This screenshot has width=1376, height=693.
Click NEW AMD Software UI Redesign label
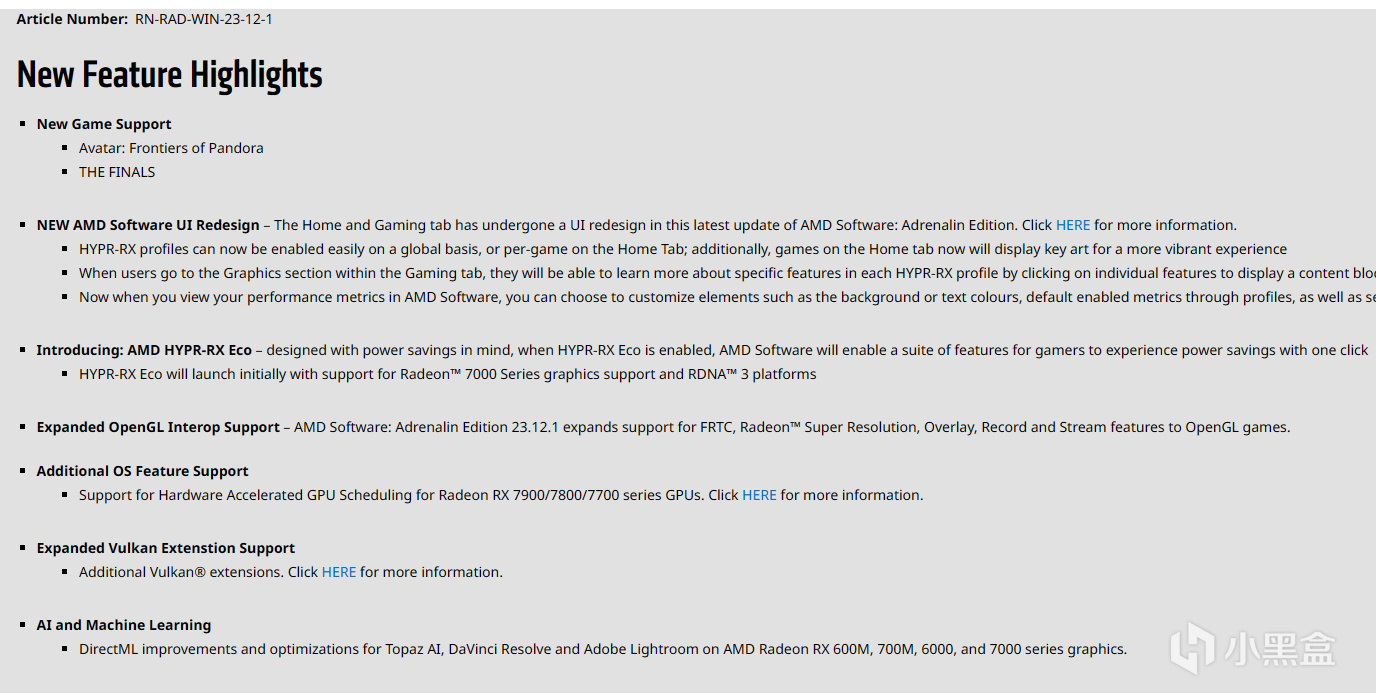(x=148, y=225)
